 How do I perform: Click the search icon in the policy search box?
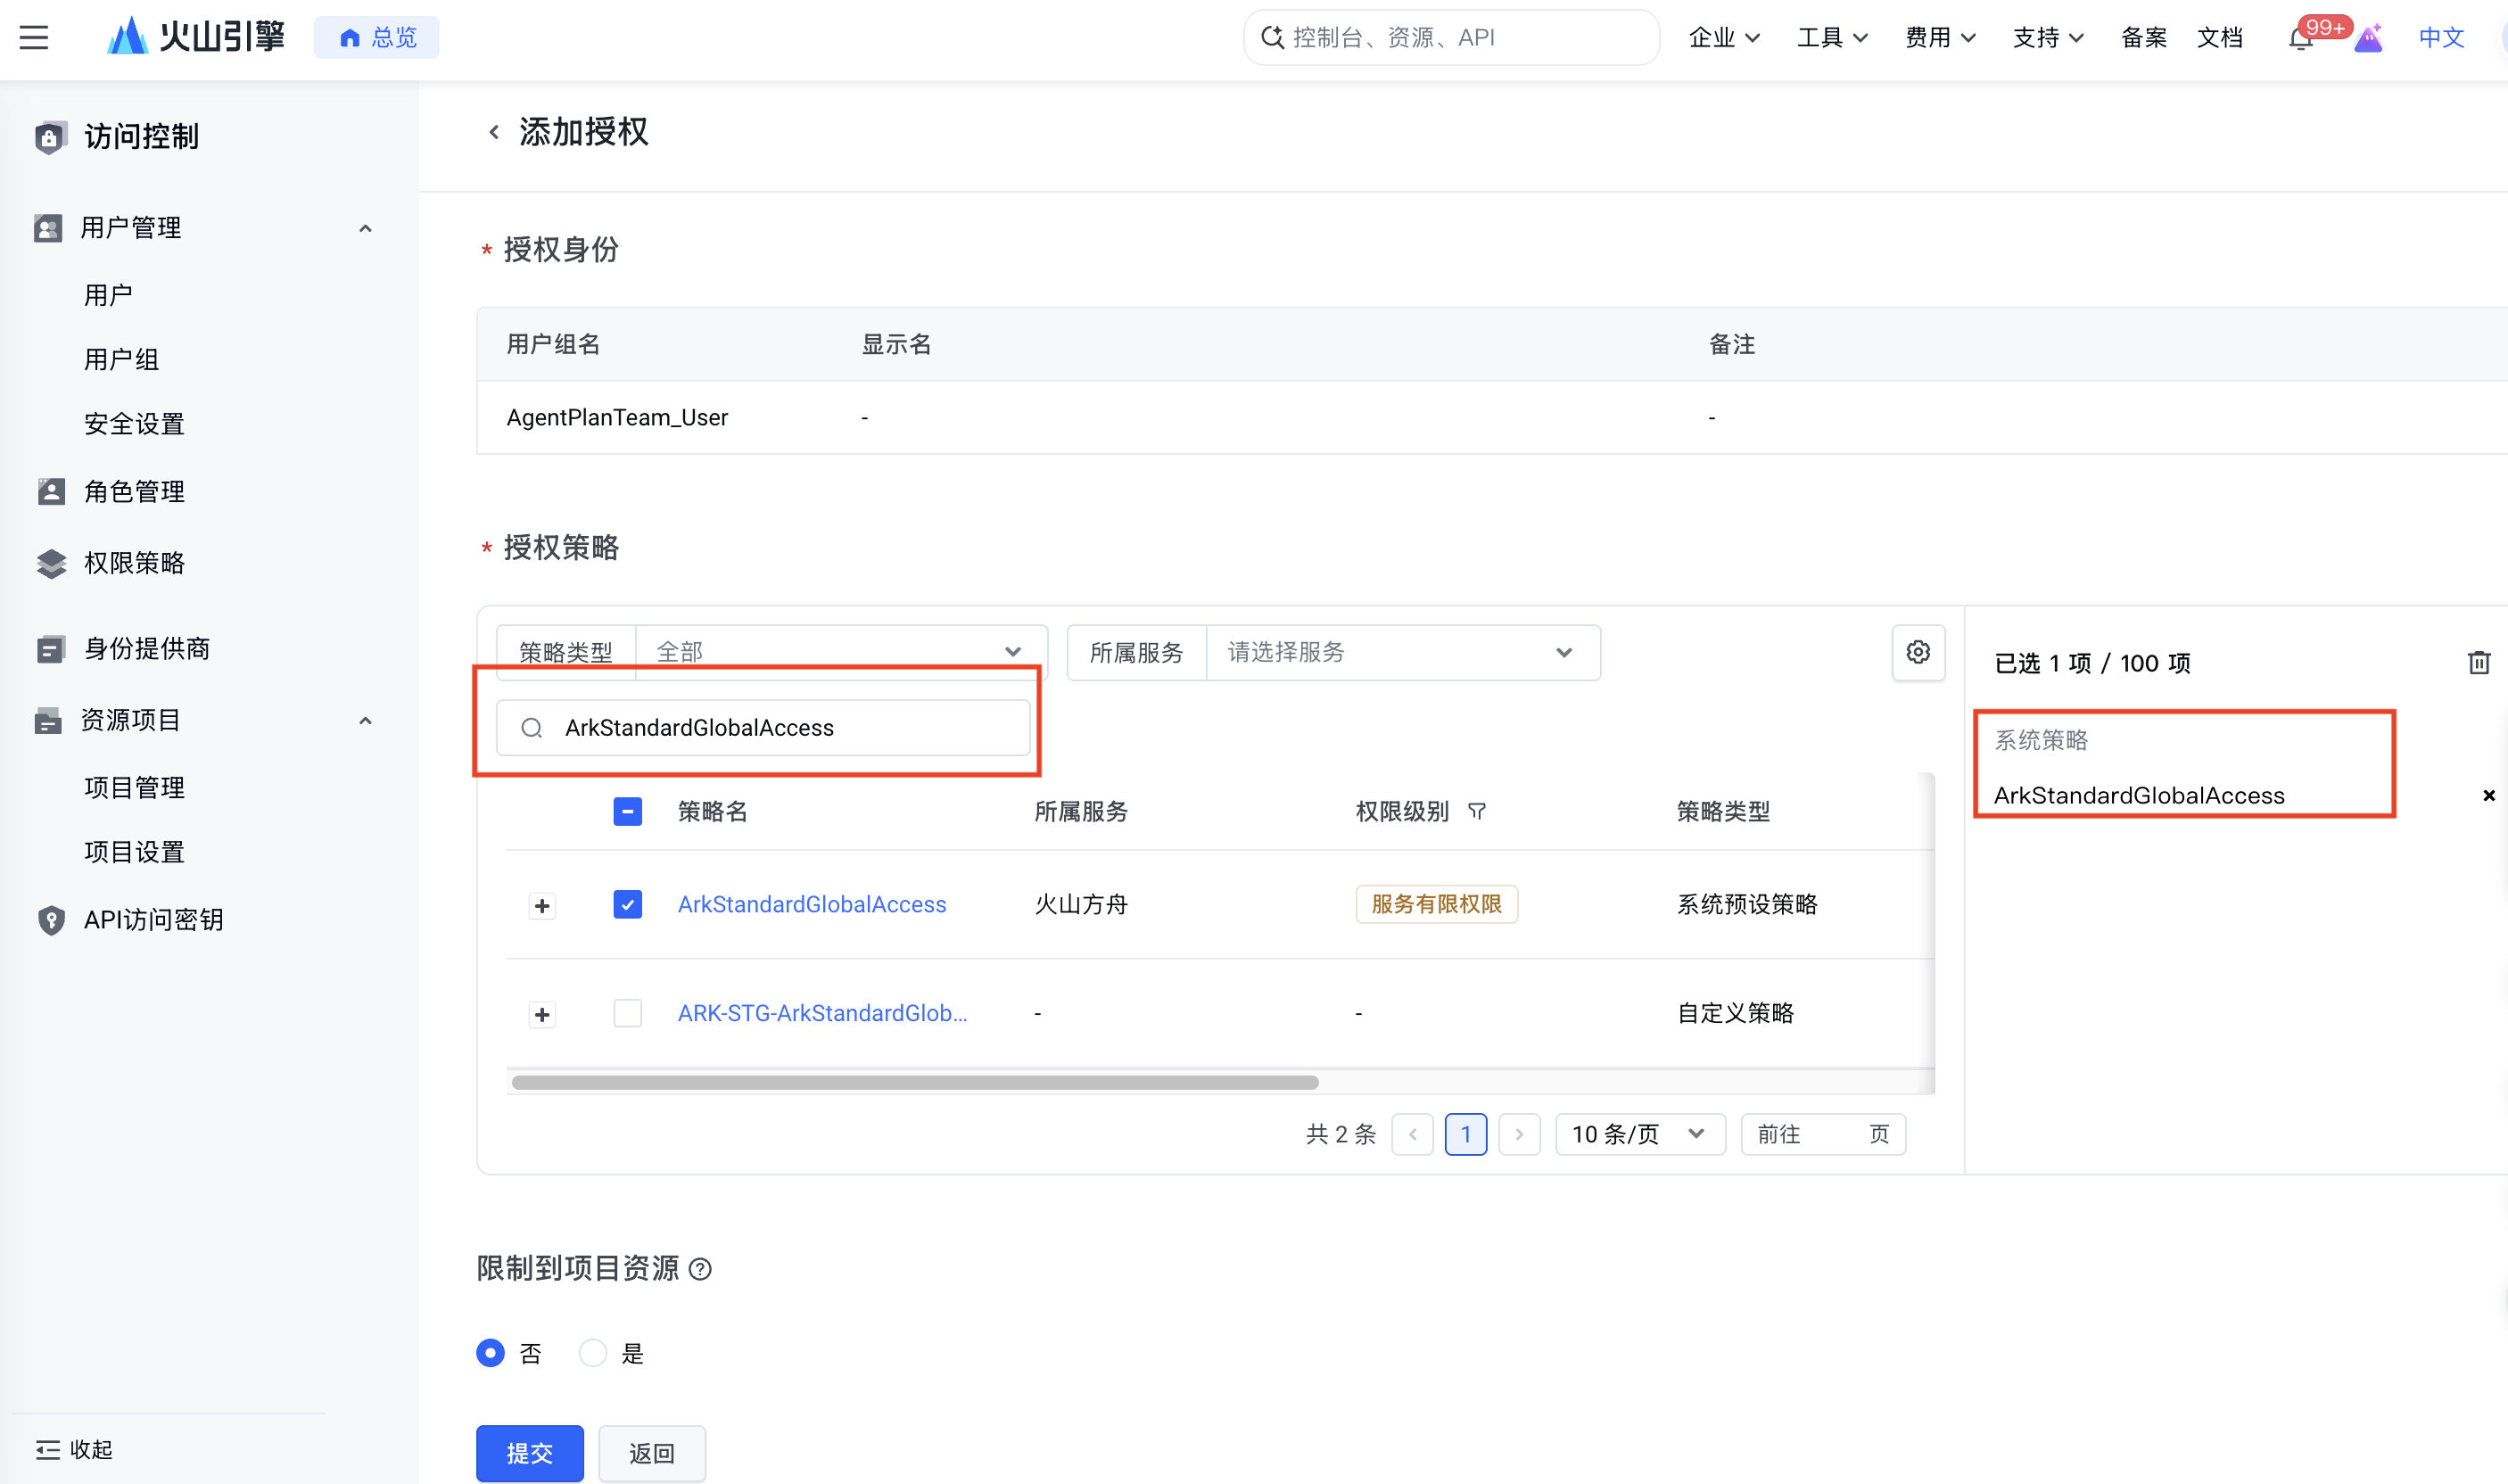[x=532, y=728]
